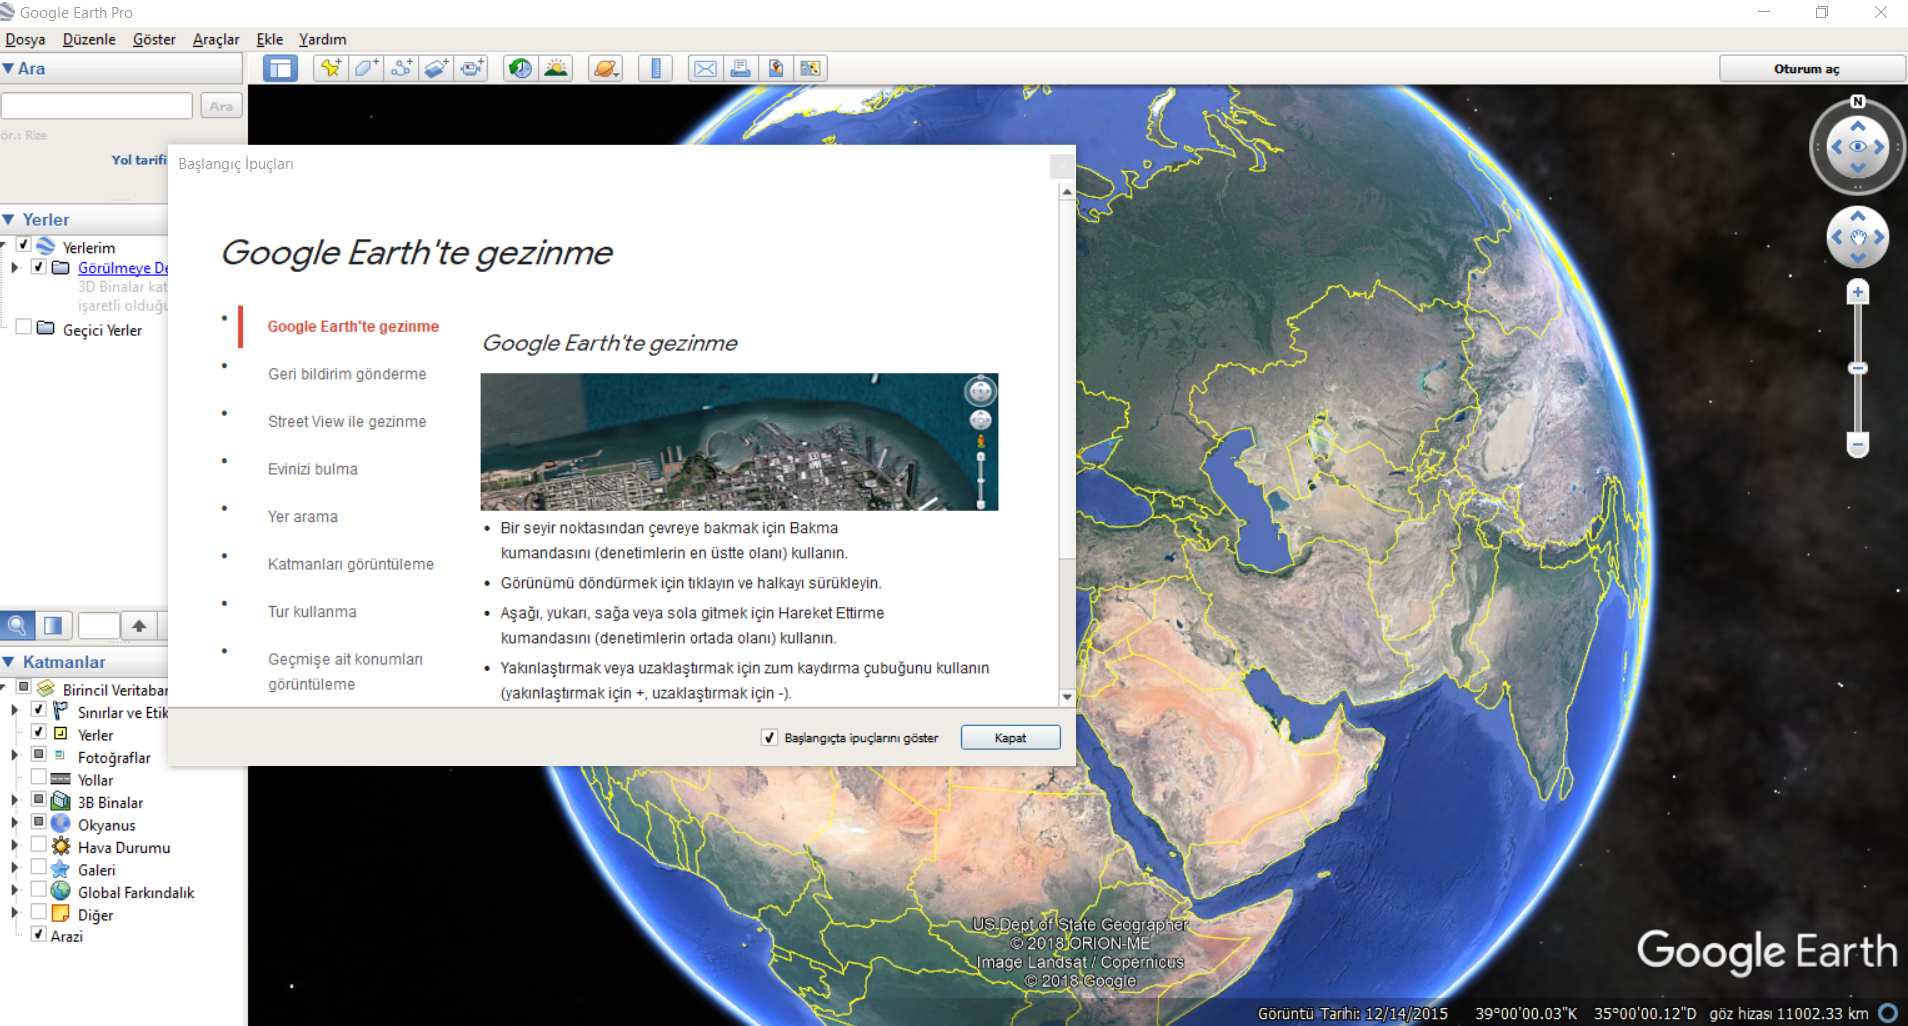1908x1026 pixels.
Task: Click the zoom out minus button
Action: pos(1858,445)
